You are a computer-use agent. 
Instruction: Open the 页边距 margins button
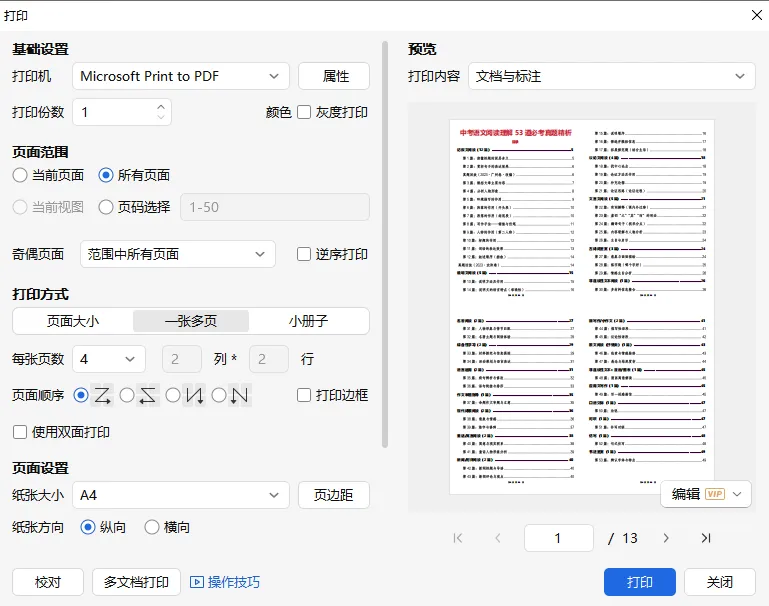[334, 495]
